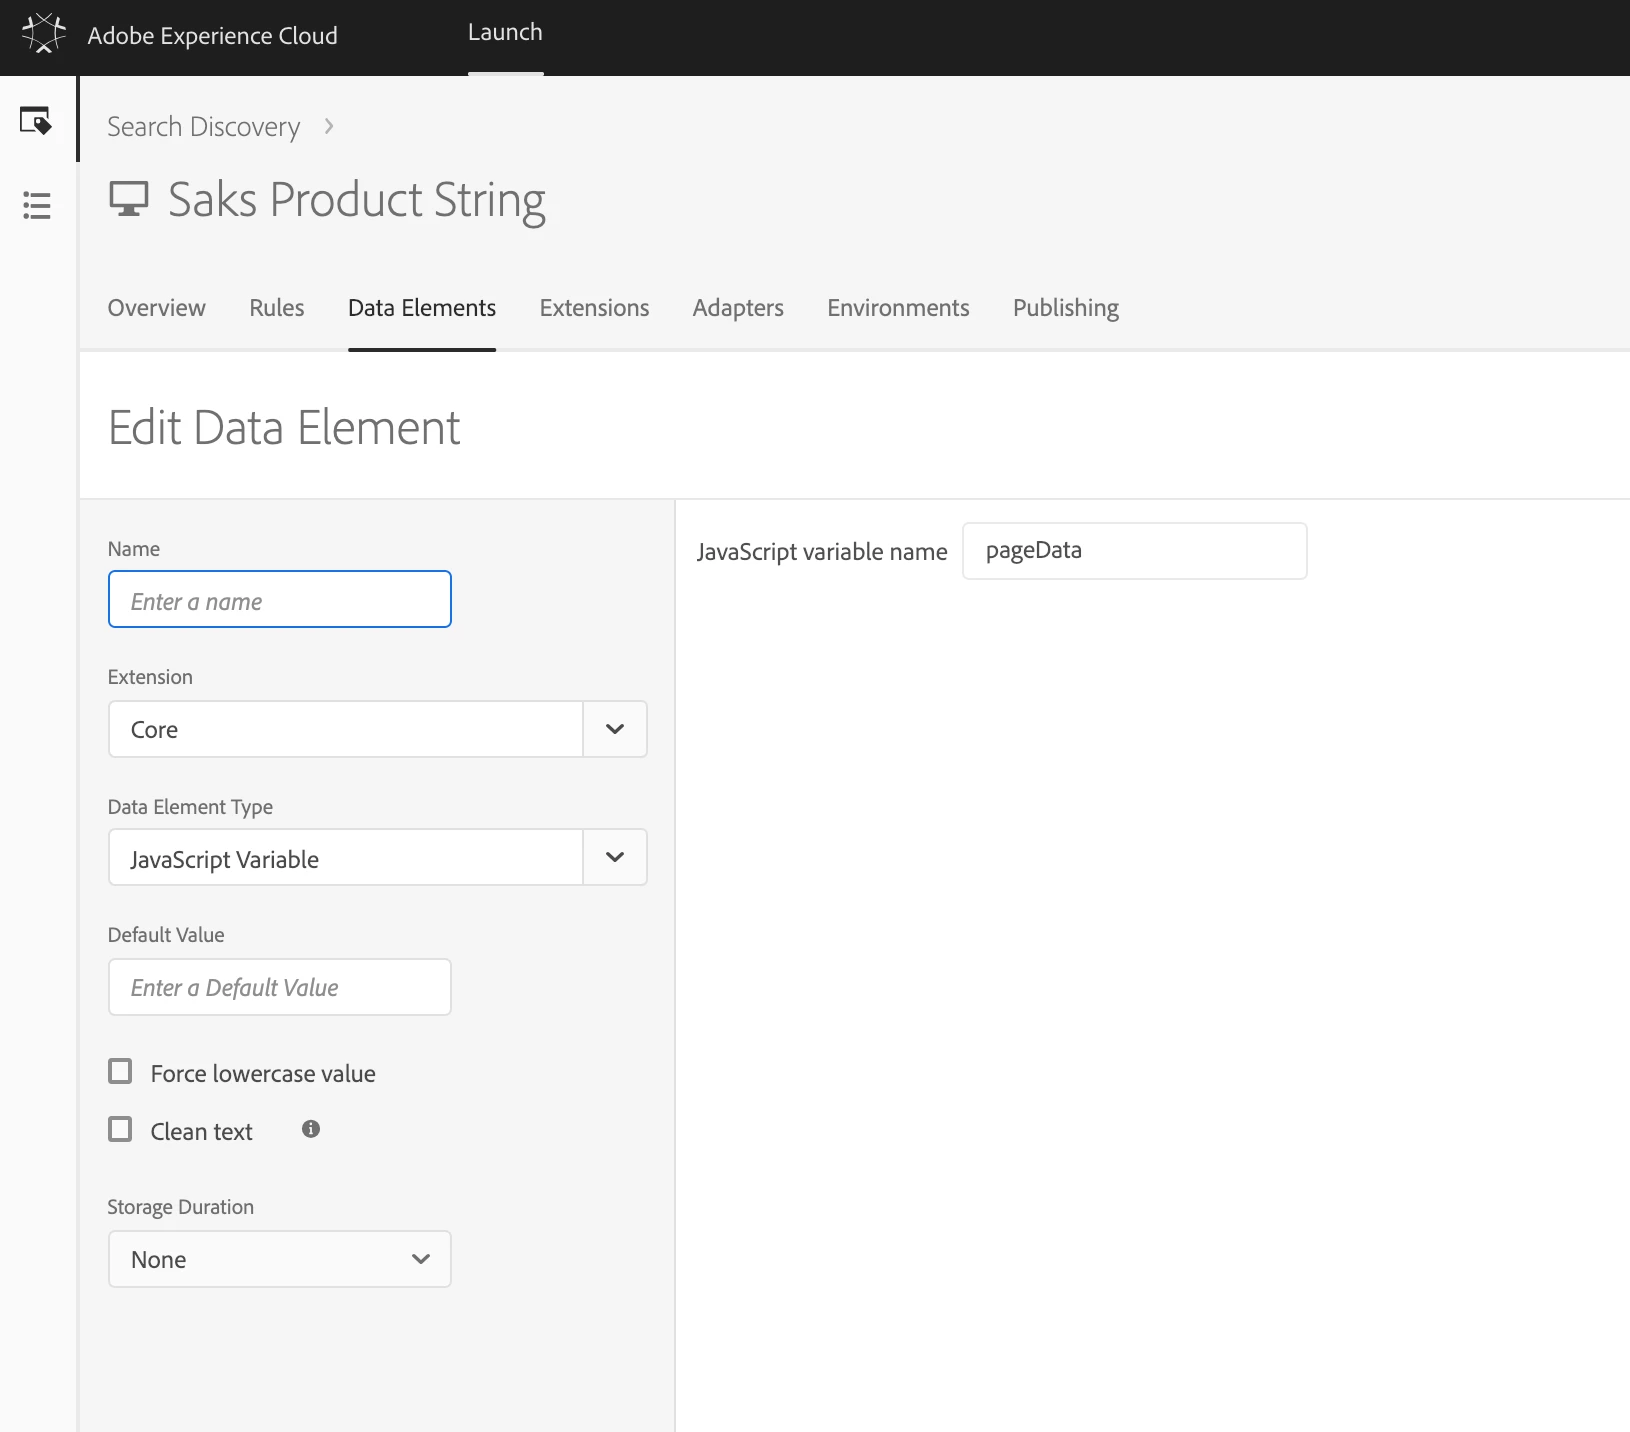Switch to the Environments tab

[x=898, y=308]
